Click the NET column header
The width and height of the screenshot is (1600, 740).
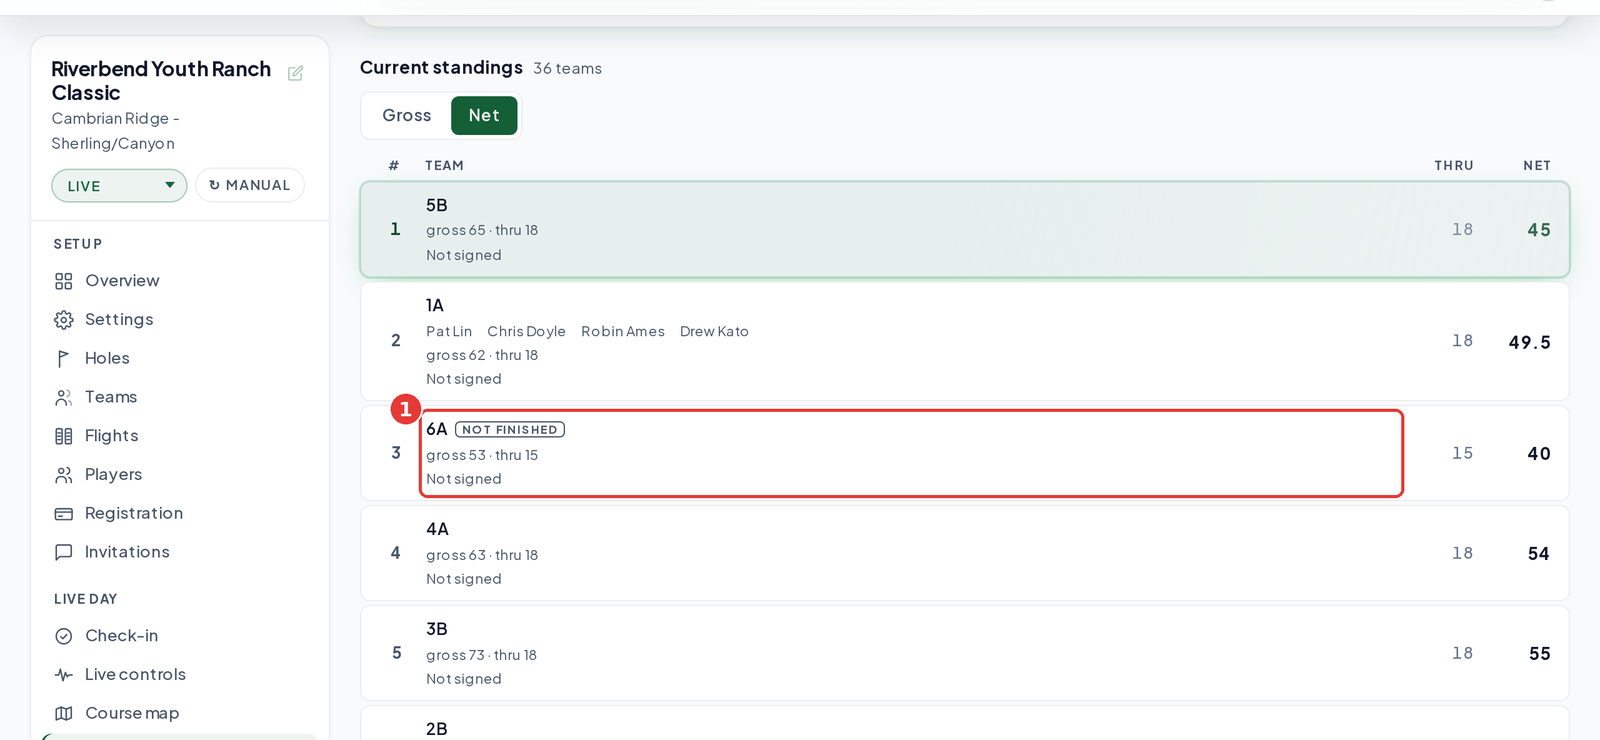tap(1537, 166)
